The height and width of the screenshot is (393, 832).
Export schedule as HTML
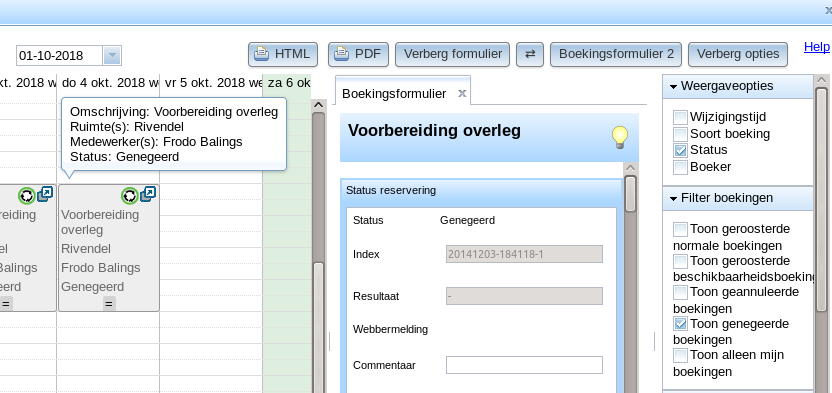click(x=283, y=54)
